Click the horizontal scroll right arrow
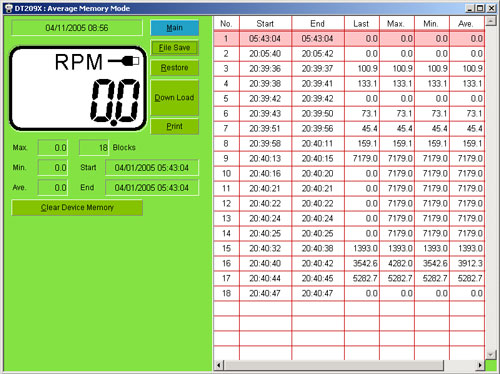The image size is (500, 374). pyautogui.click(x=480, y=365)
